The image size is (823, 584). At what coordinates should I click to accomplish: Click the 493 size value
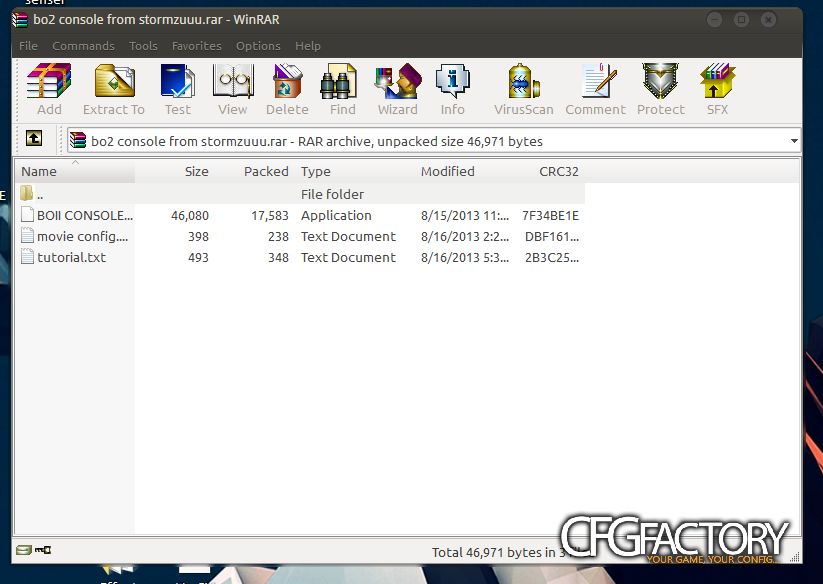[x=198, y=257]
